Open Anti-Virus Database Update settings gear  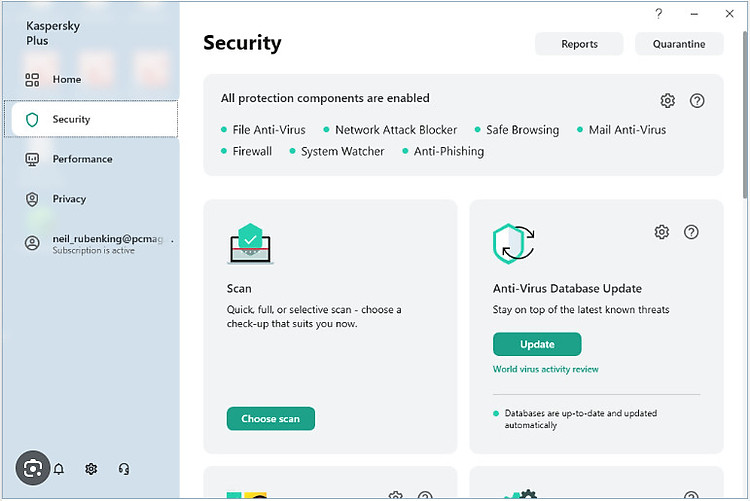[662, 232]
